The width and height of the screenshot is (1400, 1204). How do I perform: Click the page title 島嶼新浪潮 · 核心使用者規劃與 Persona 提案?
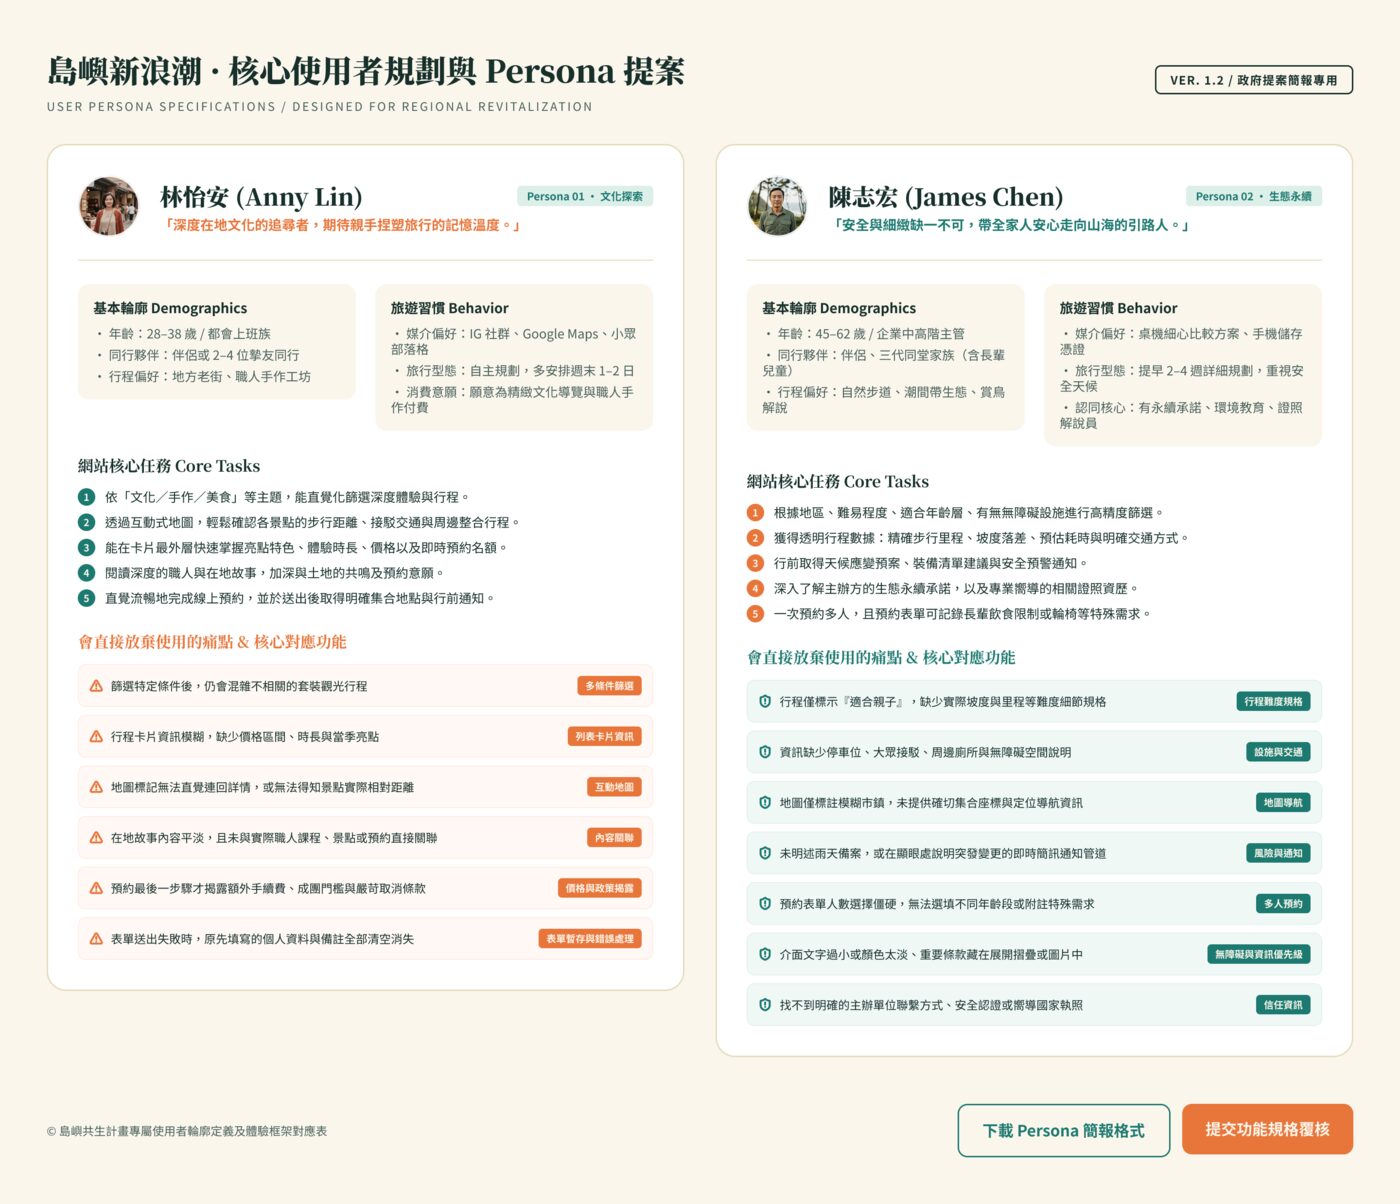[366, 71]
